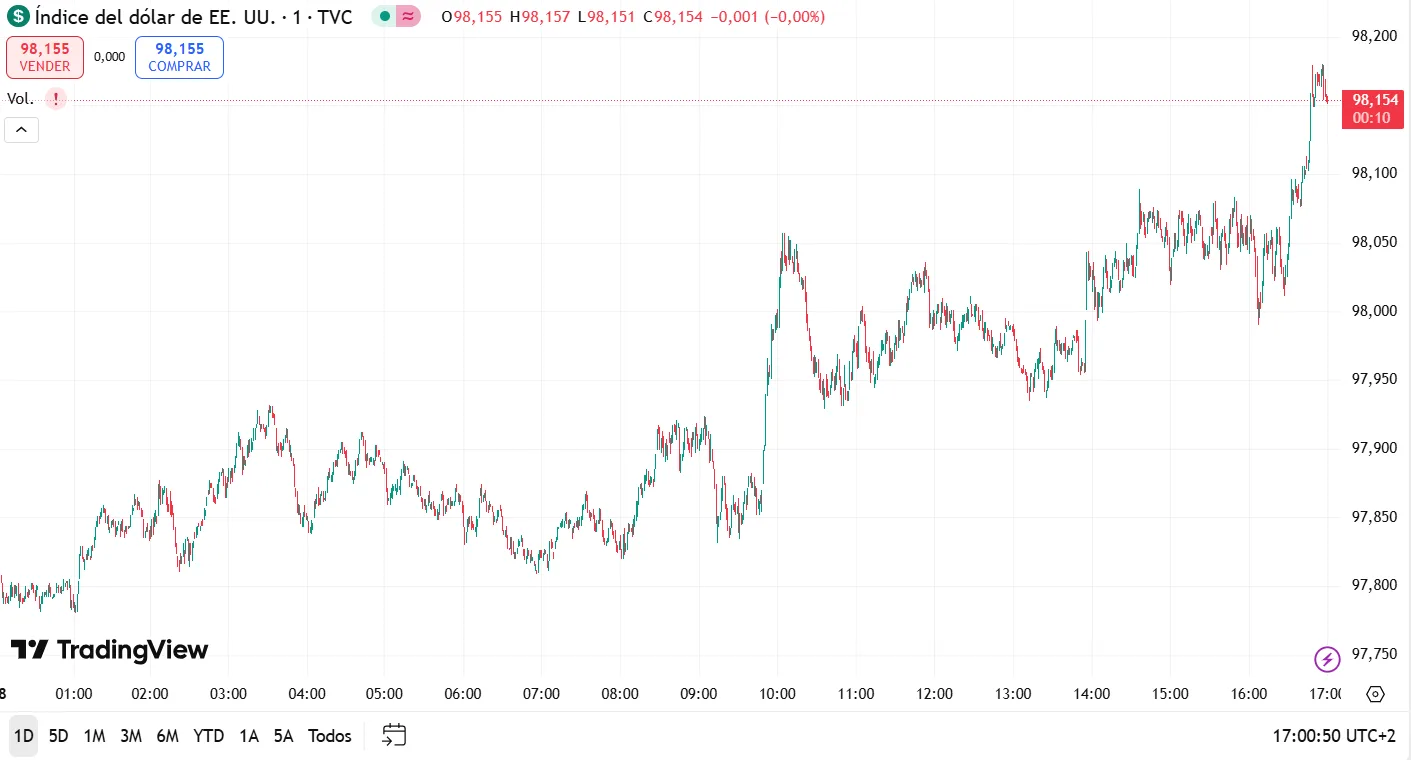Open timezone menu at 17:00:50 UTC+2
The width and height of the screenshot is (1411, 760).
[x=1333, y=736]
